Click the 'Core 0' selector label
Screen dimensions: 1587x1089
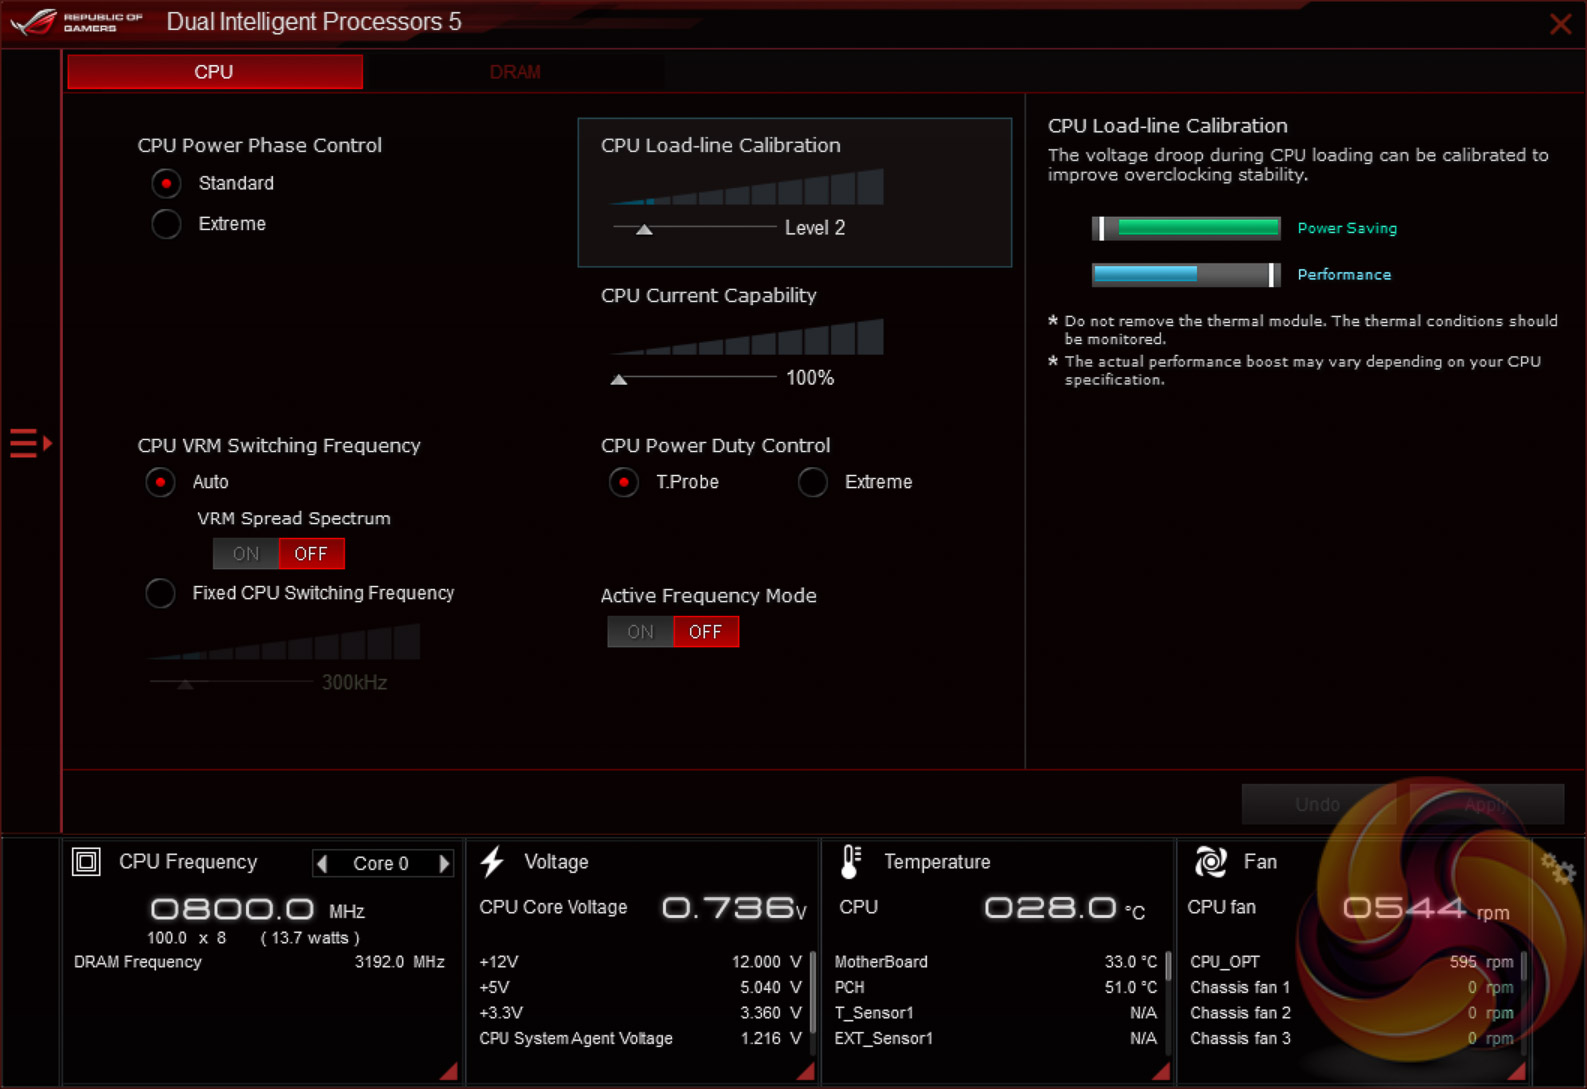point(381,863)
